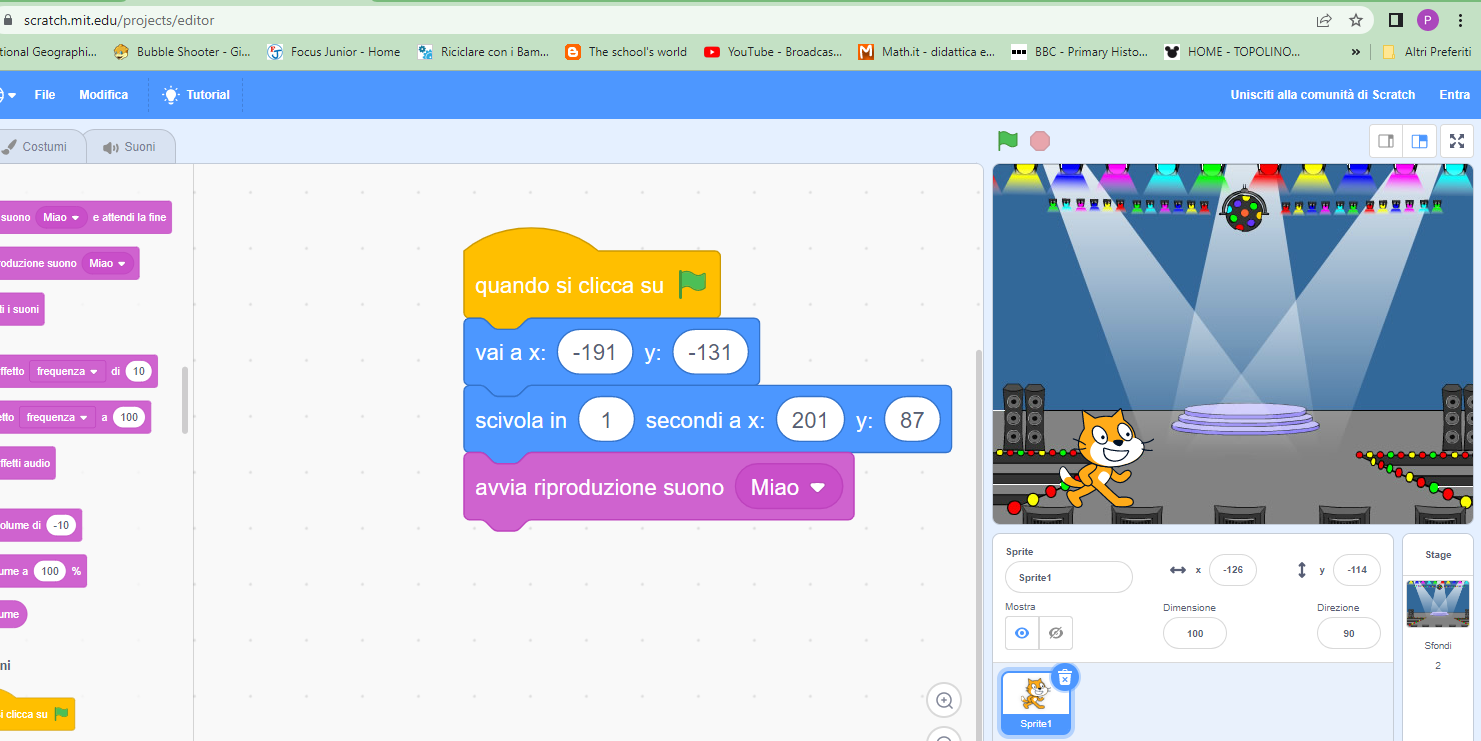Image resolution: width=1481 pixels, height=741 pixels.
Task: Click the green flag to run project
Action: click(1008, 141)
